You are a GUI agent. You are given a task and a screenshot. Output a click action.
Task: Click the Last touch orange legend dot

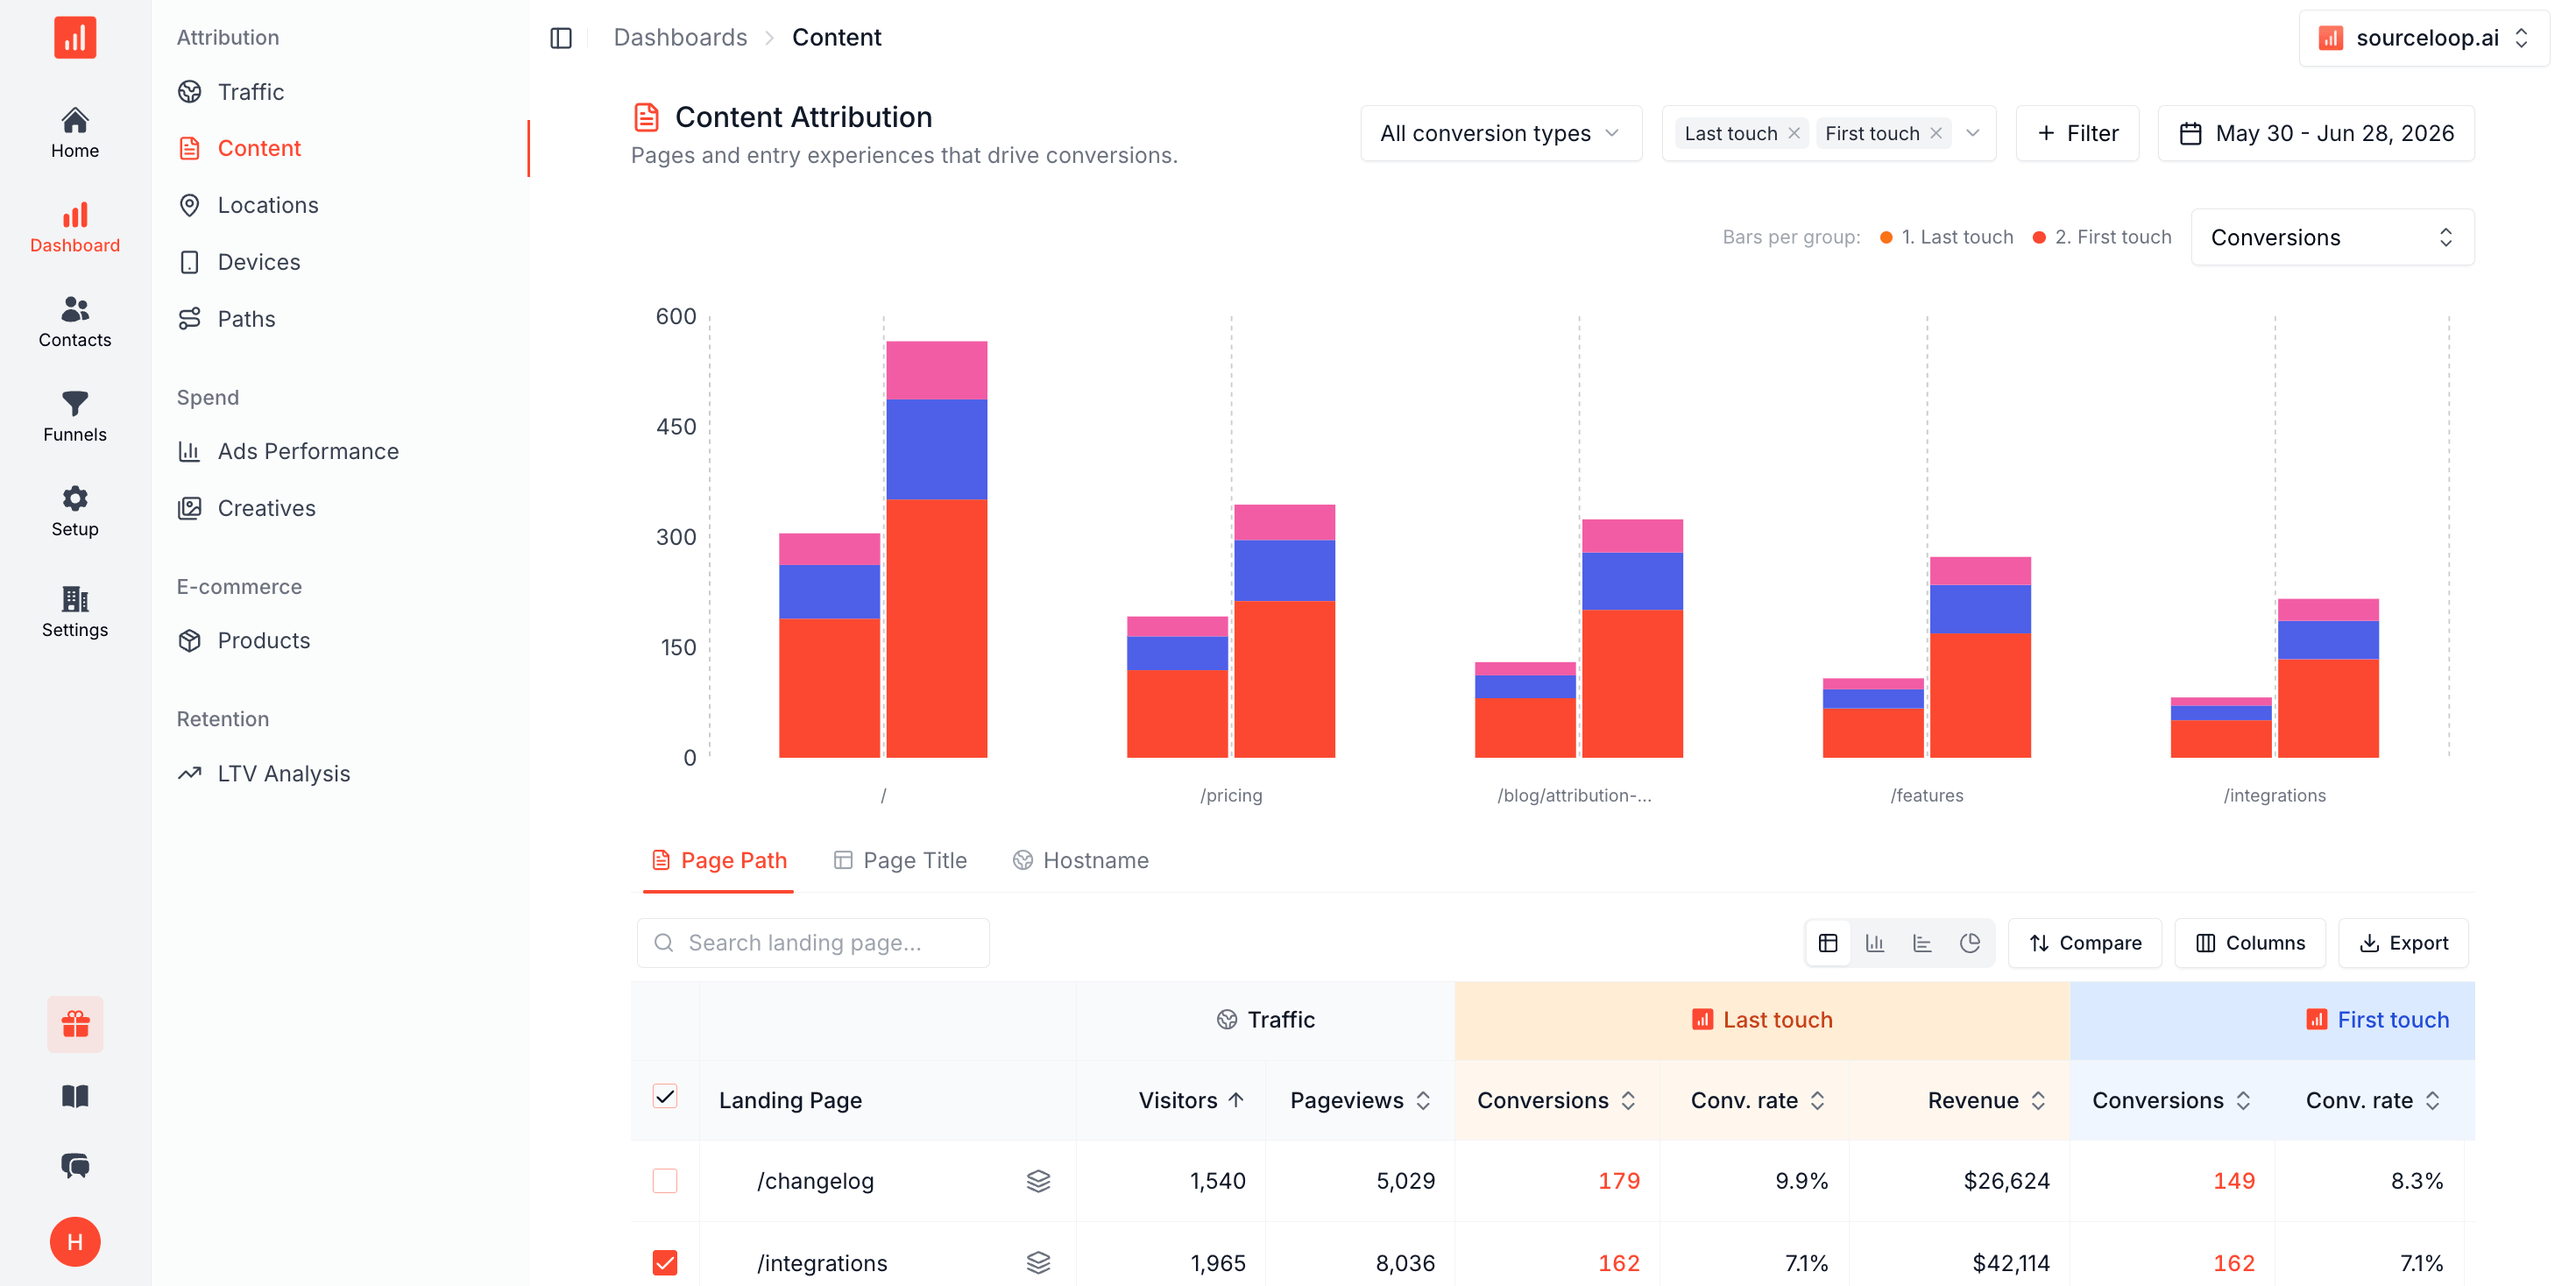[1886, 237]
